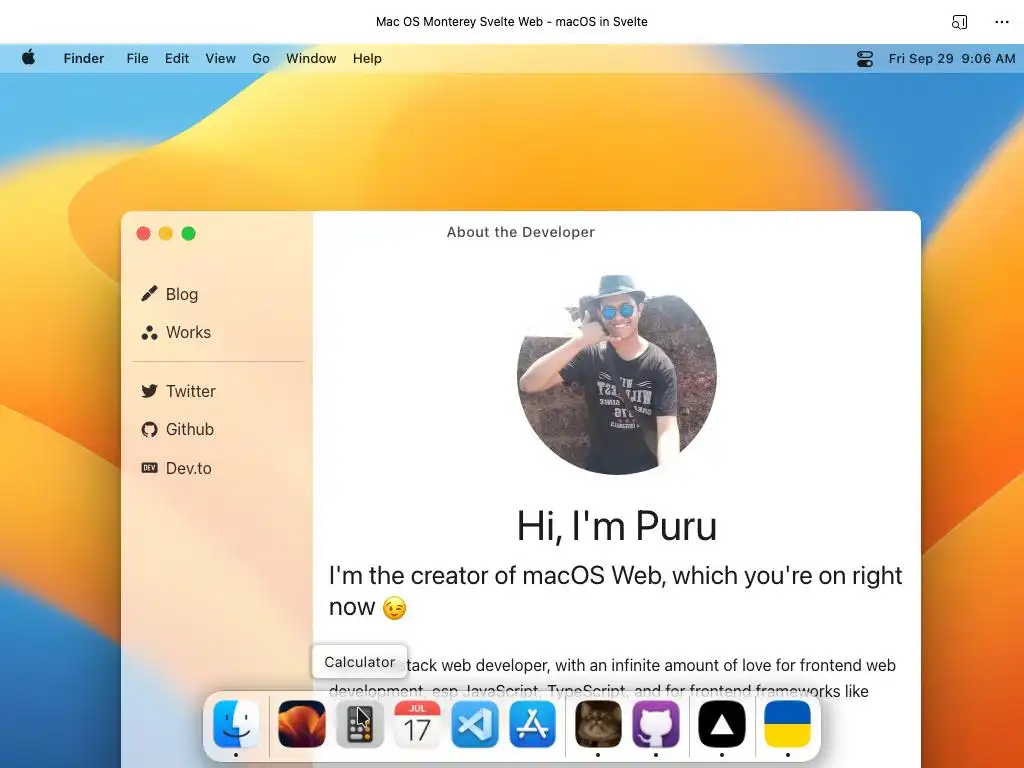Close the About the Developer window
1024x768 pixels.
pos(144,234)
